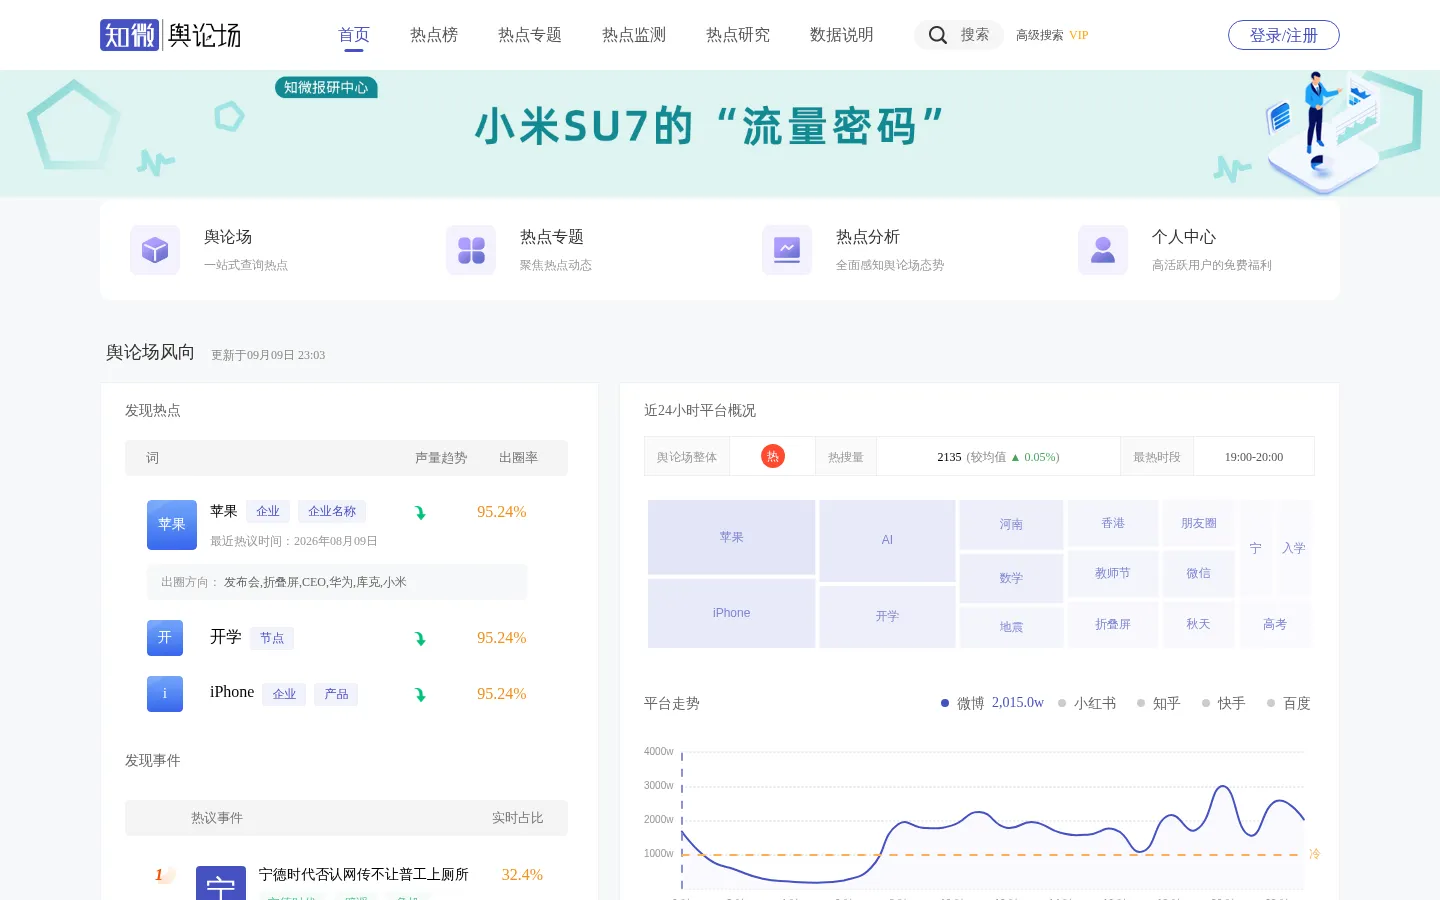Click 苹果 treemap block
1440x900 pixels.
pyautogui.click(x=731, y=537)
